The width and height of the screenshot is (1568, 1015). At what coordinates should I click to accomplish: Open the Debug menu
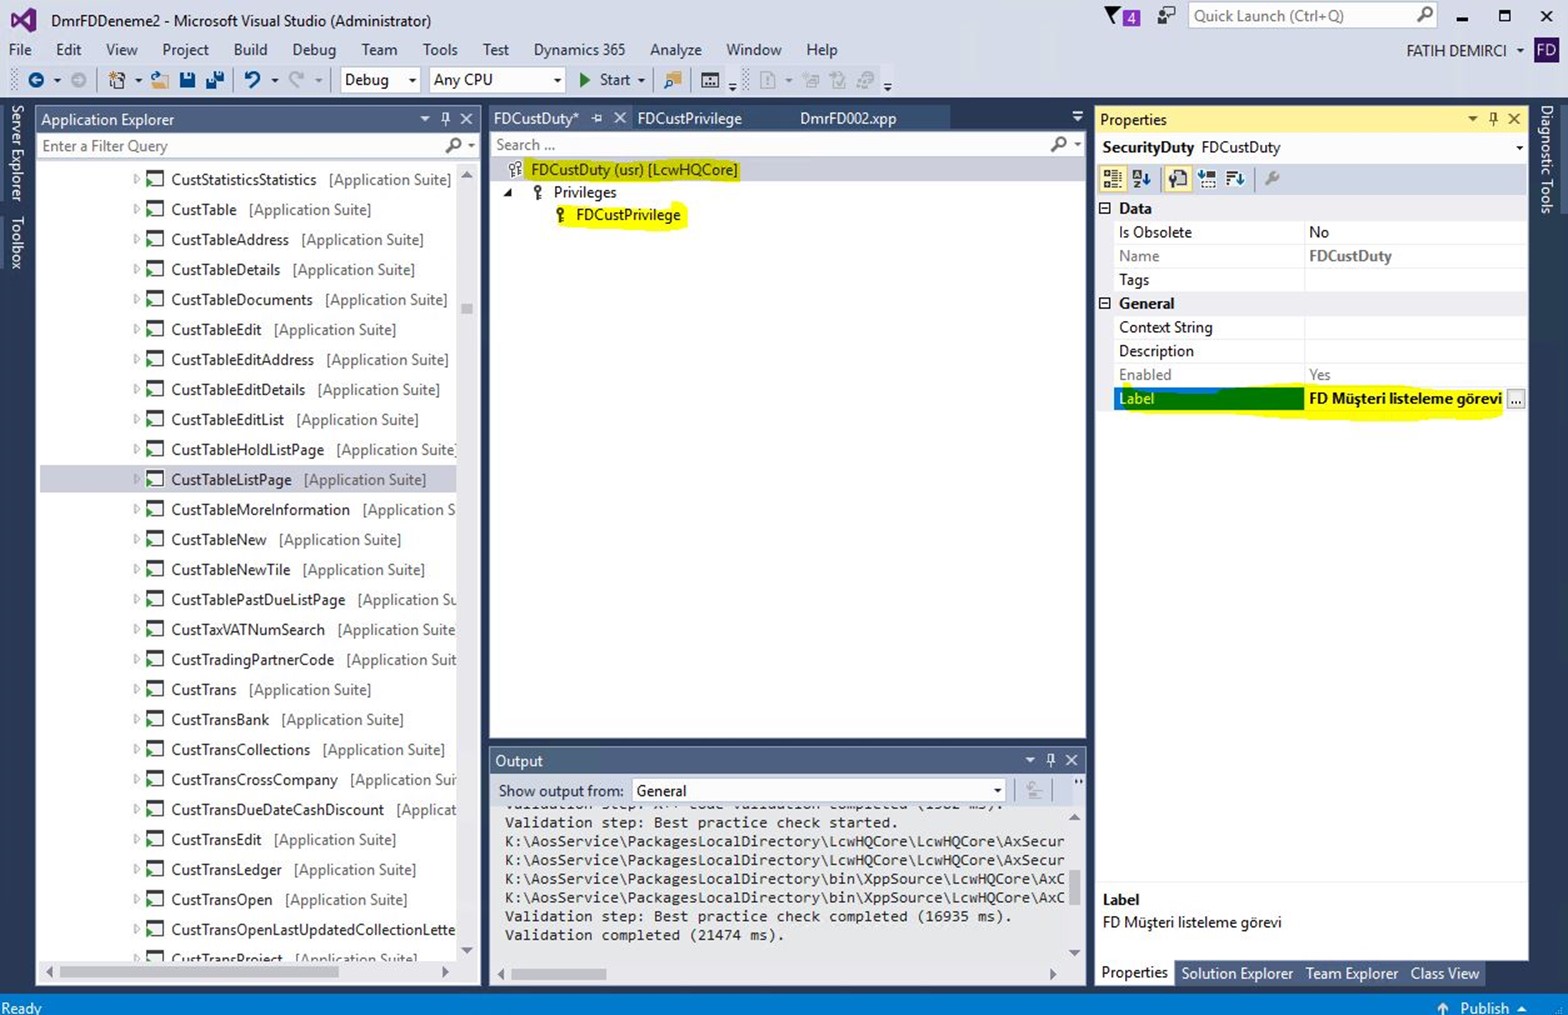(x=314, y=50)
